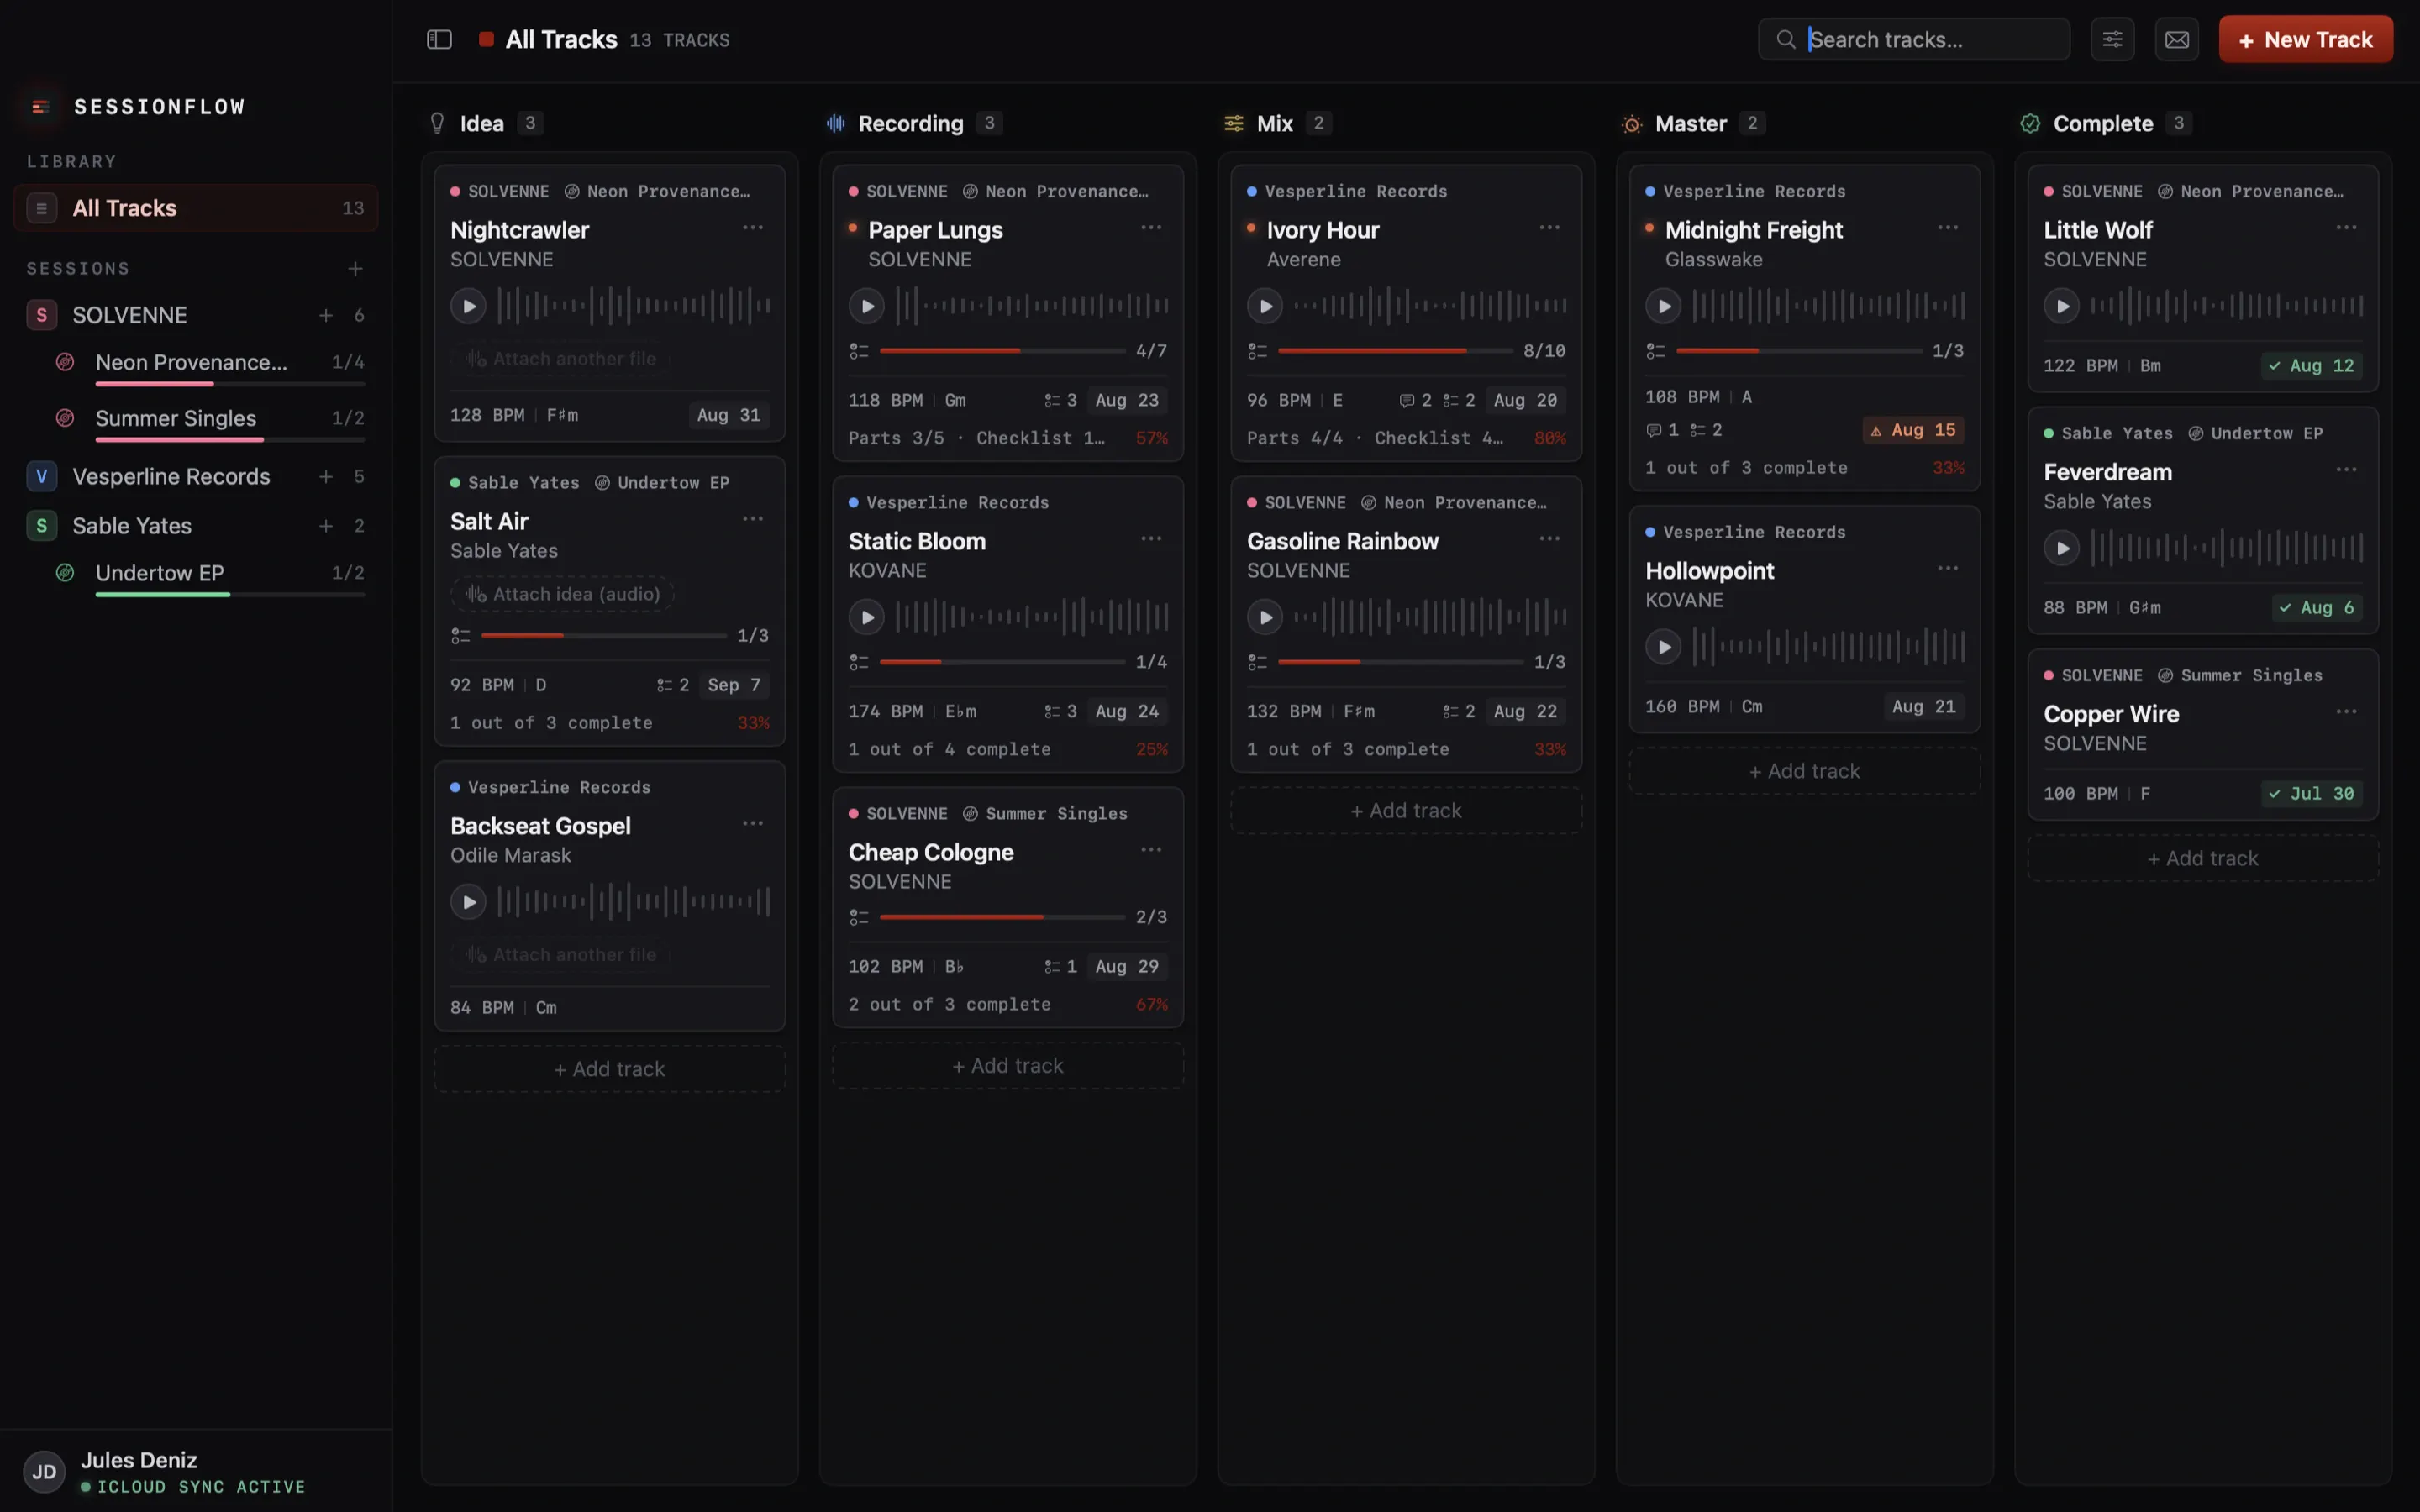This screenshot has width=2420, height=1512.
Task: Click the Idea column lightbulb icon
Action: tap(437, 123)
